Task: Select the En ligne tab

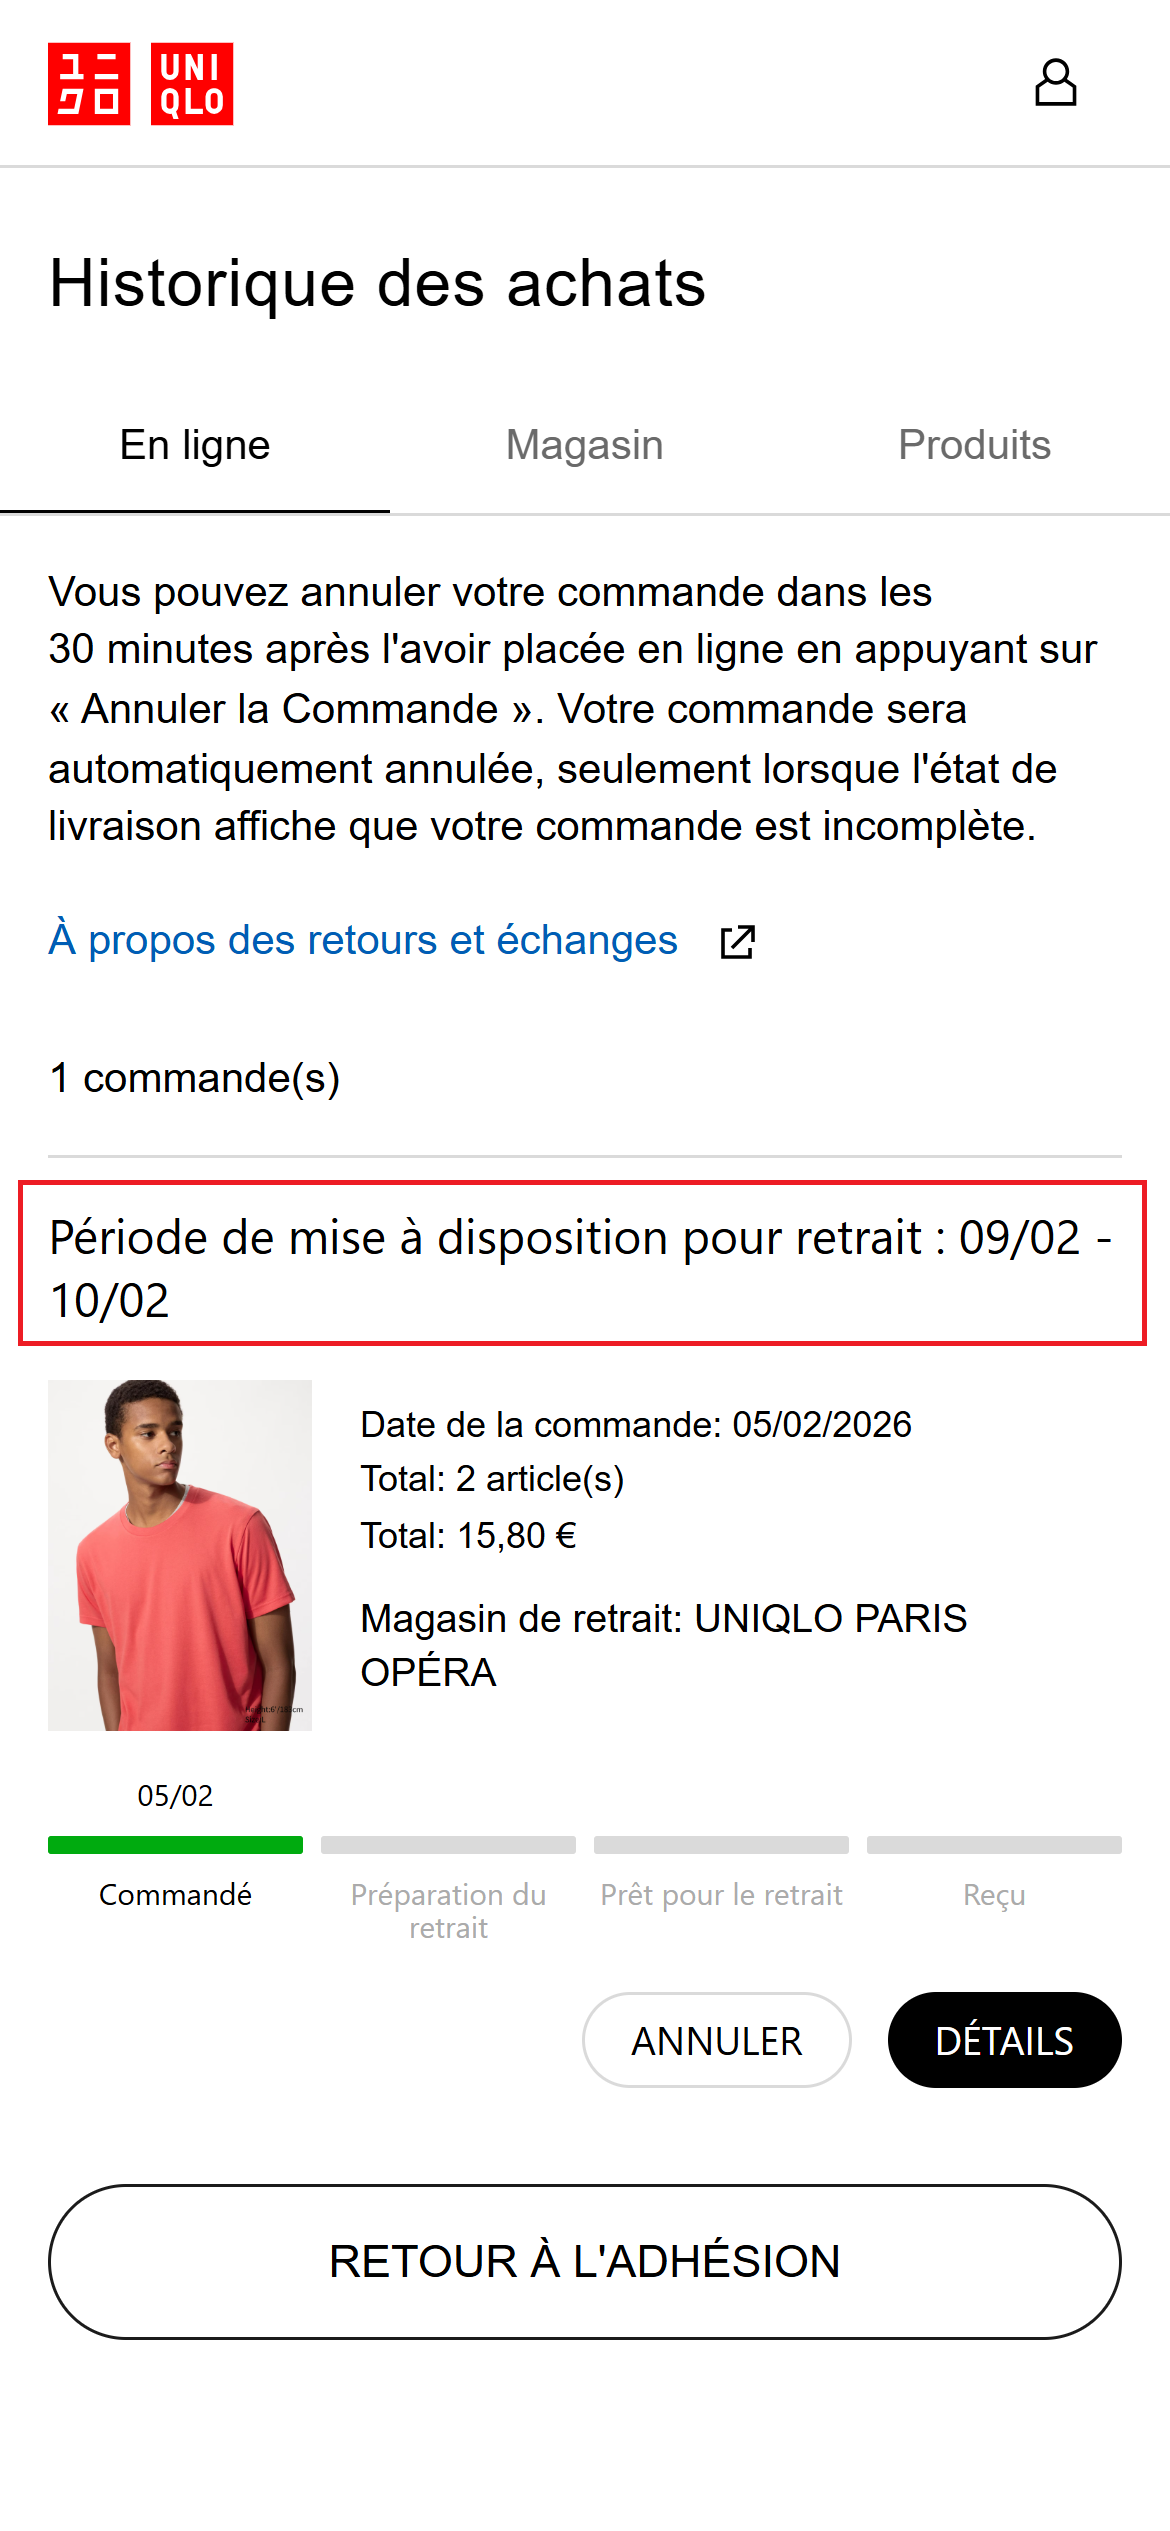Action: (x=196, y=445)
